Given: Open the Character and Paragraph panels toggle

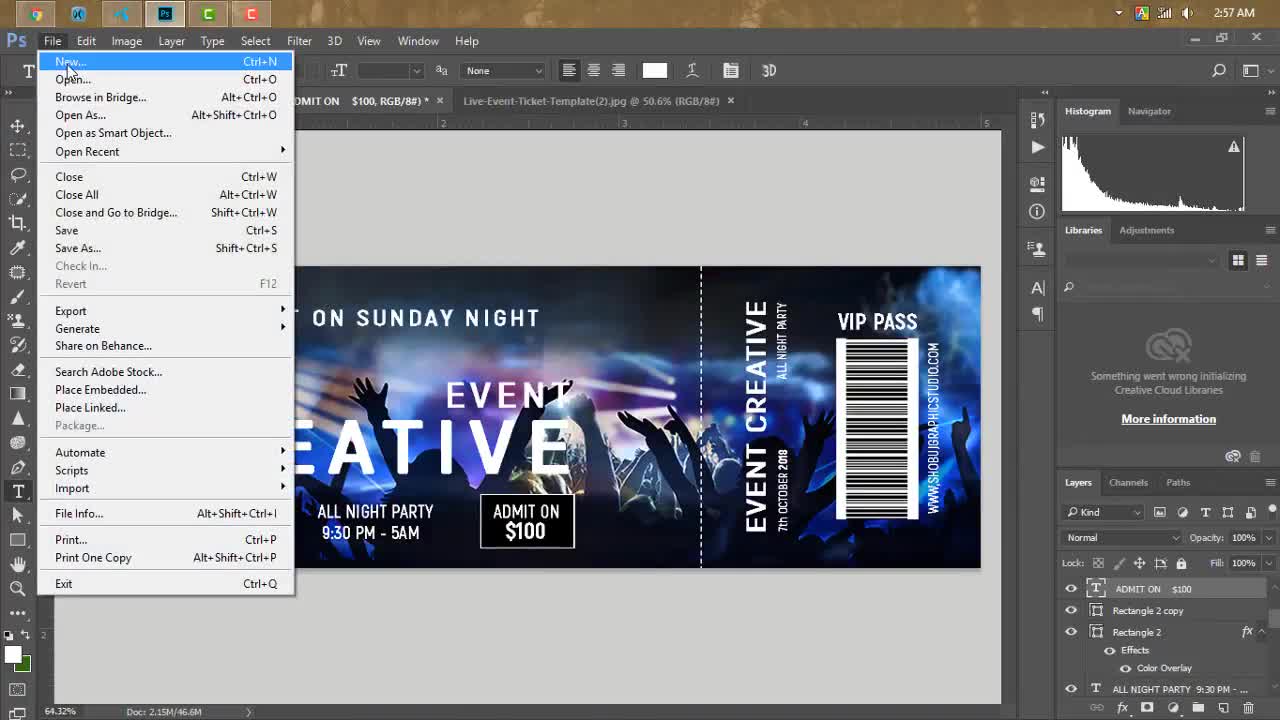Looking at the screenshot, I should click(731, 70).
